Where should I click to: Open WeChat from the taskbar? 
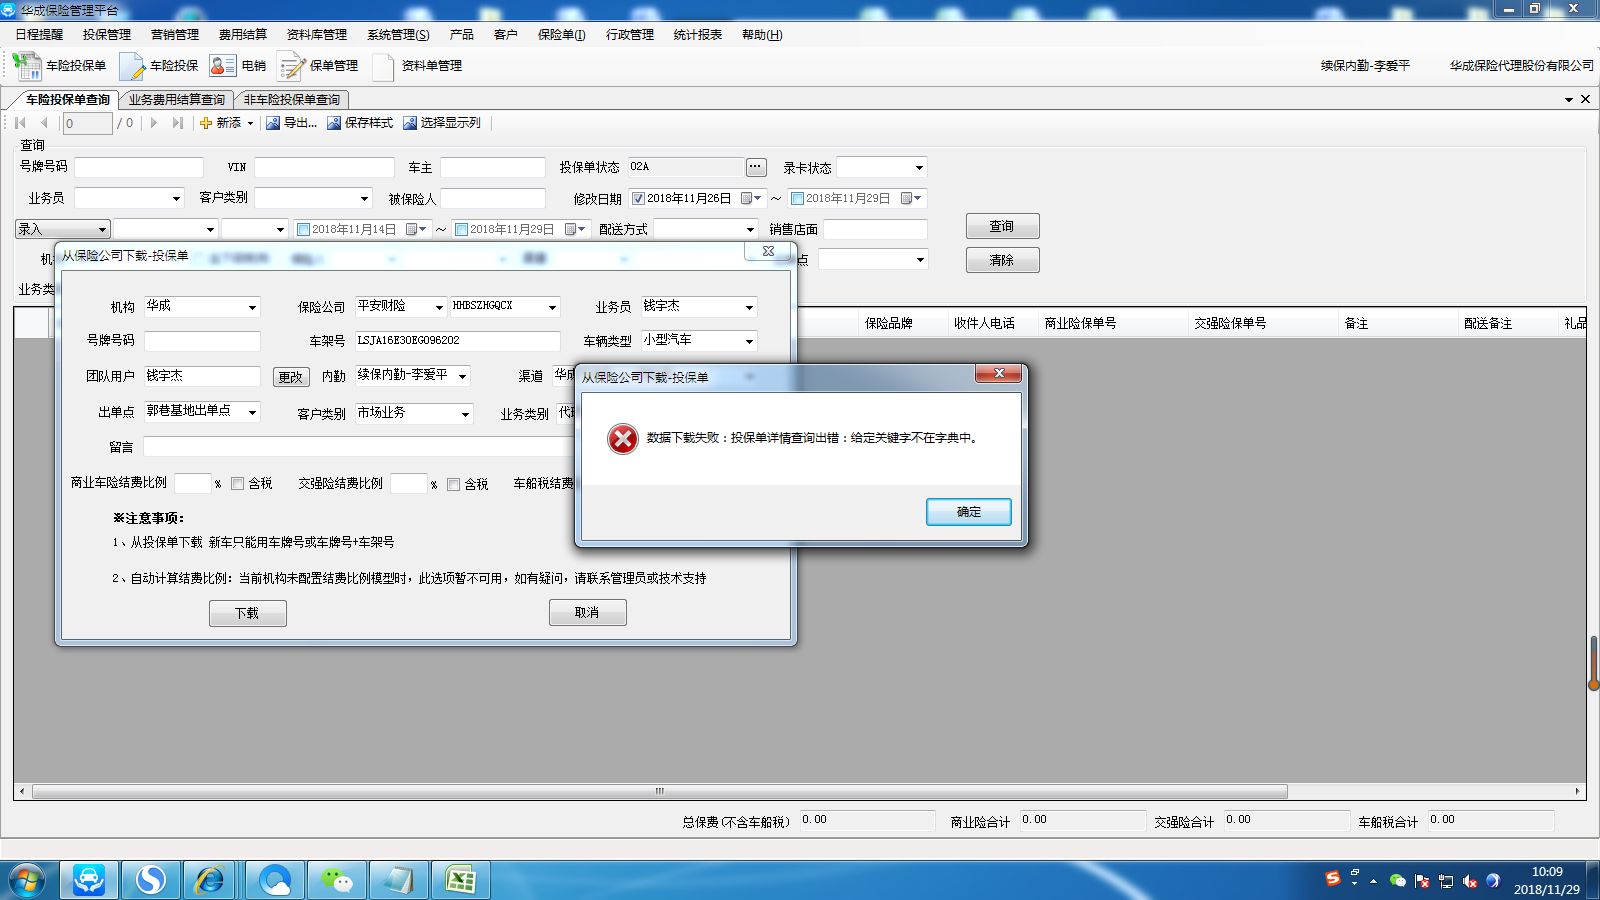pyautogui.click(x=337, y=880)
